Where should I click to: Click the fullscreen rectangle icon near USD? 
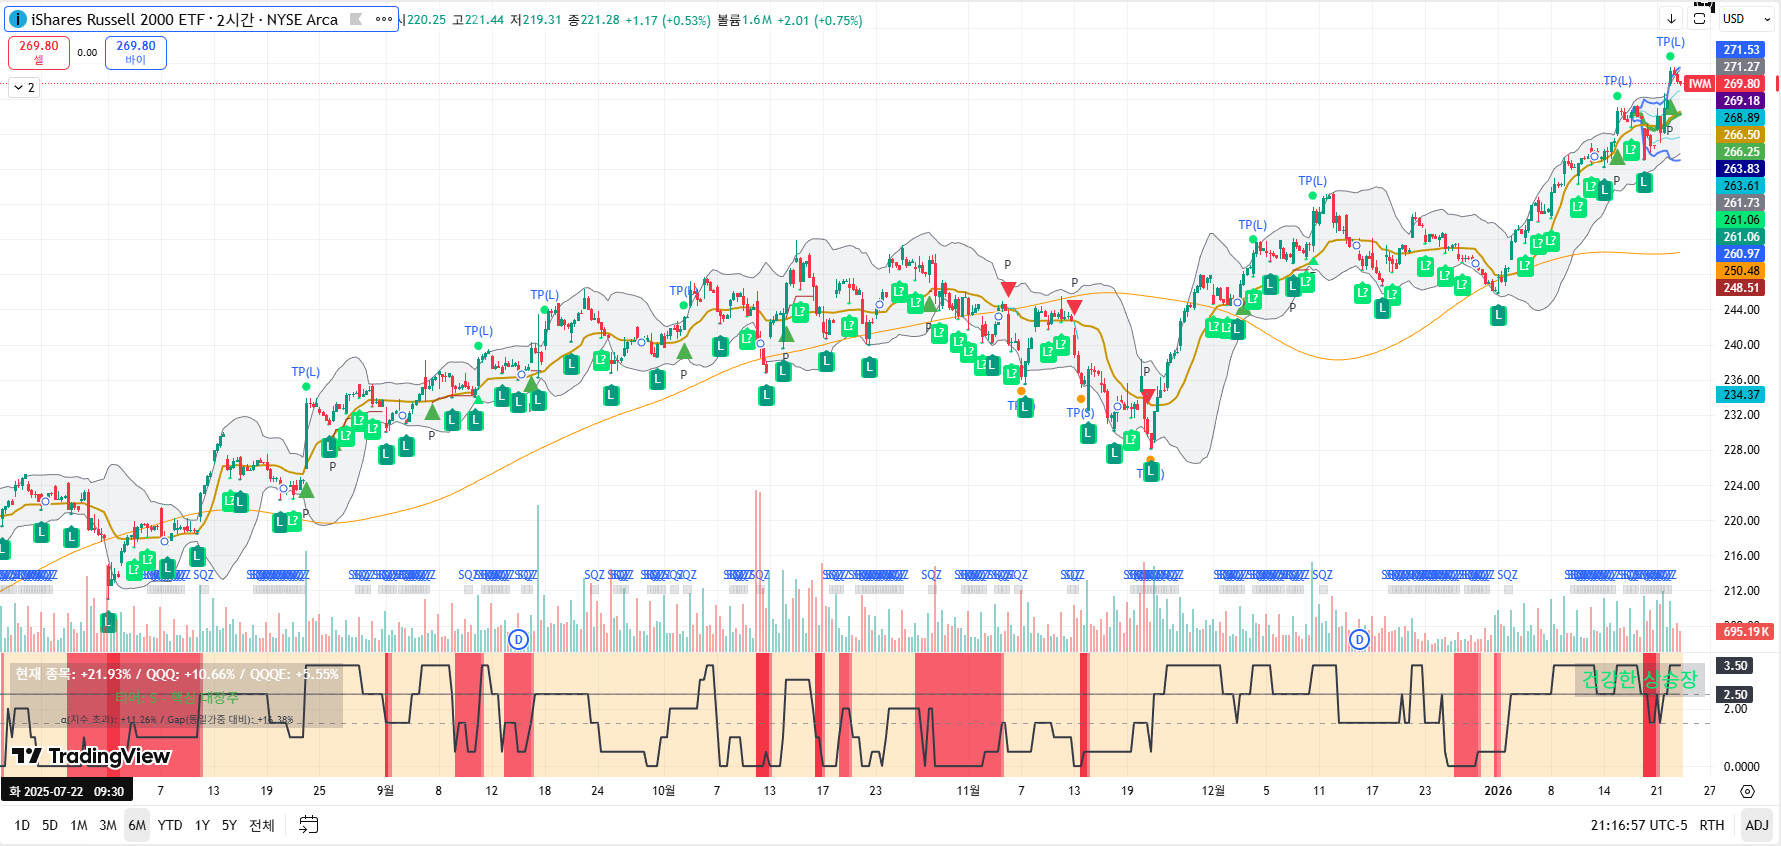coord(1699,19)
